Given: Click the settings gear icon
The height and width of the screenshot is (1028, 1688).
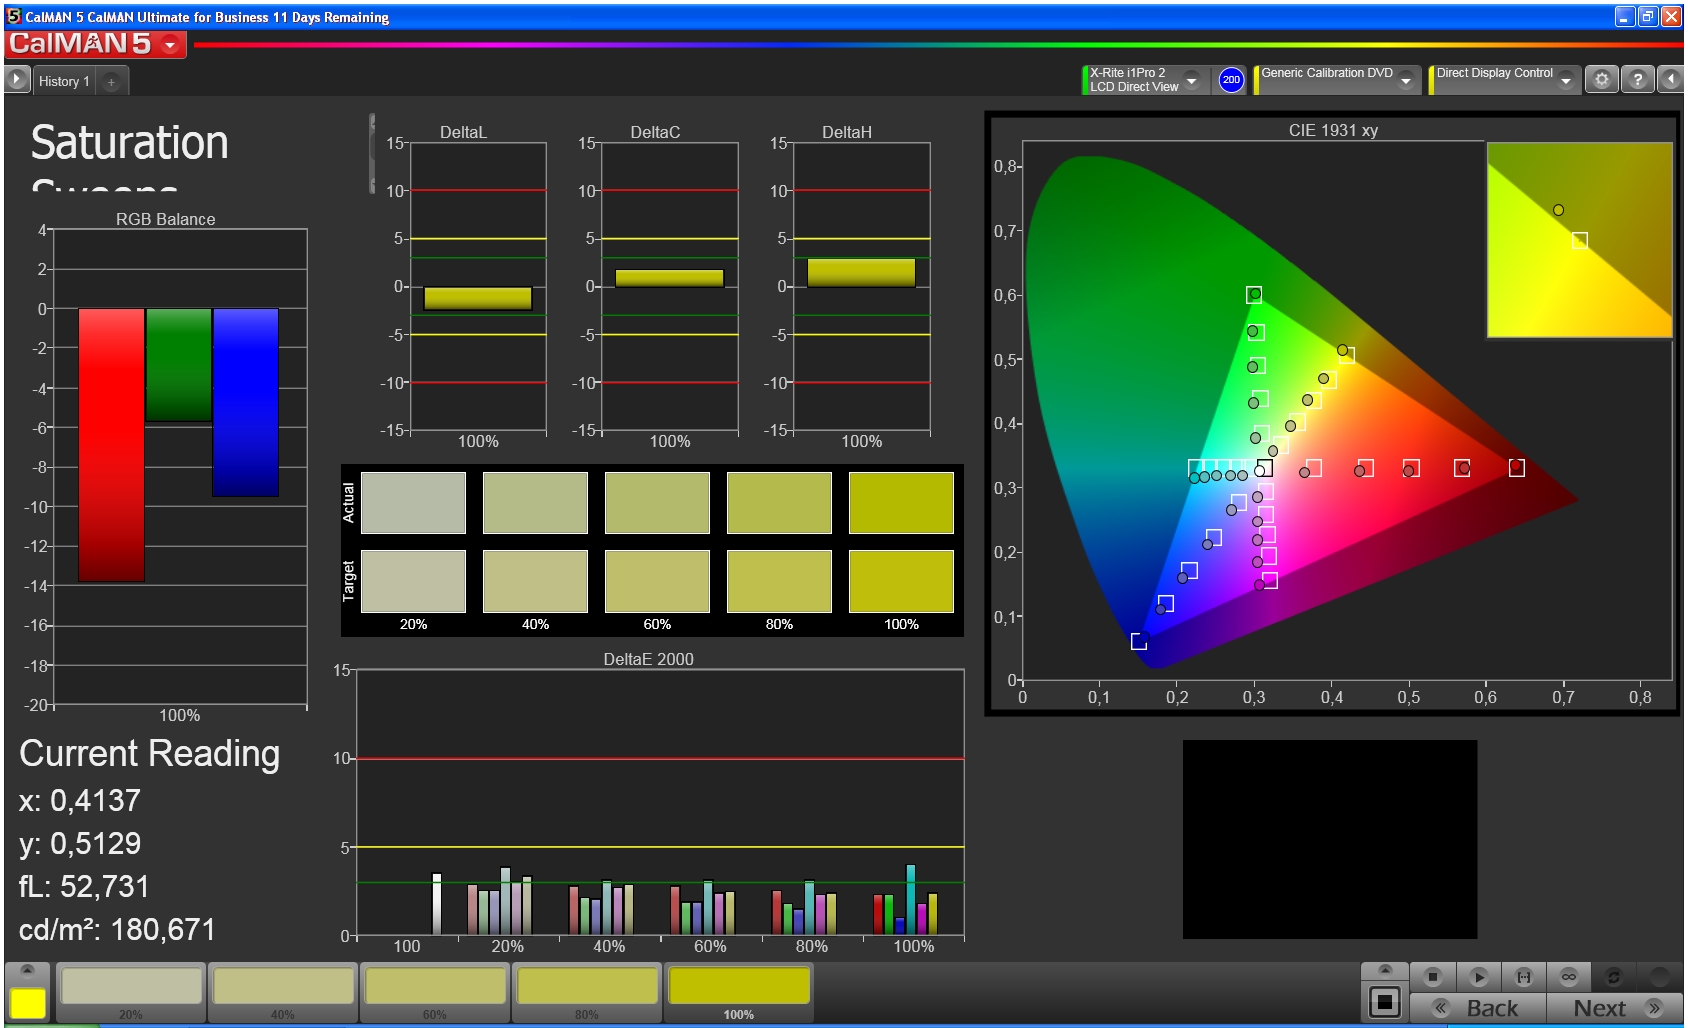Looking at the screenshot, I should (1601, 80).
